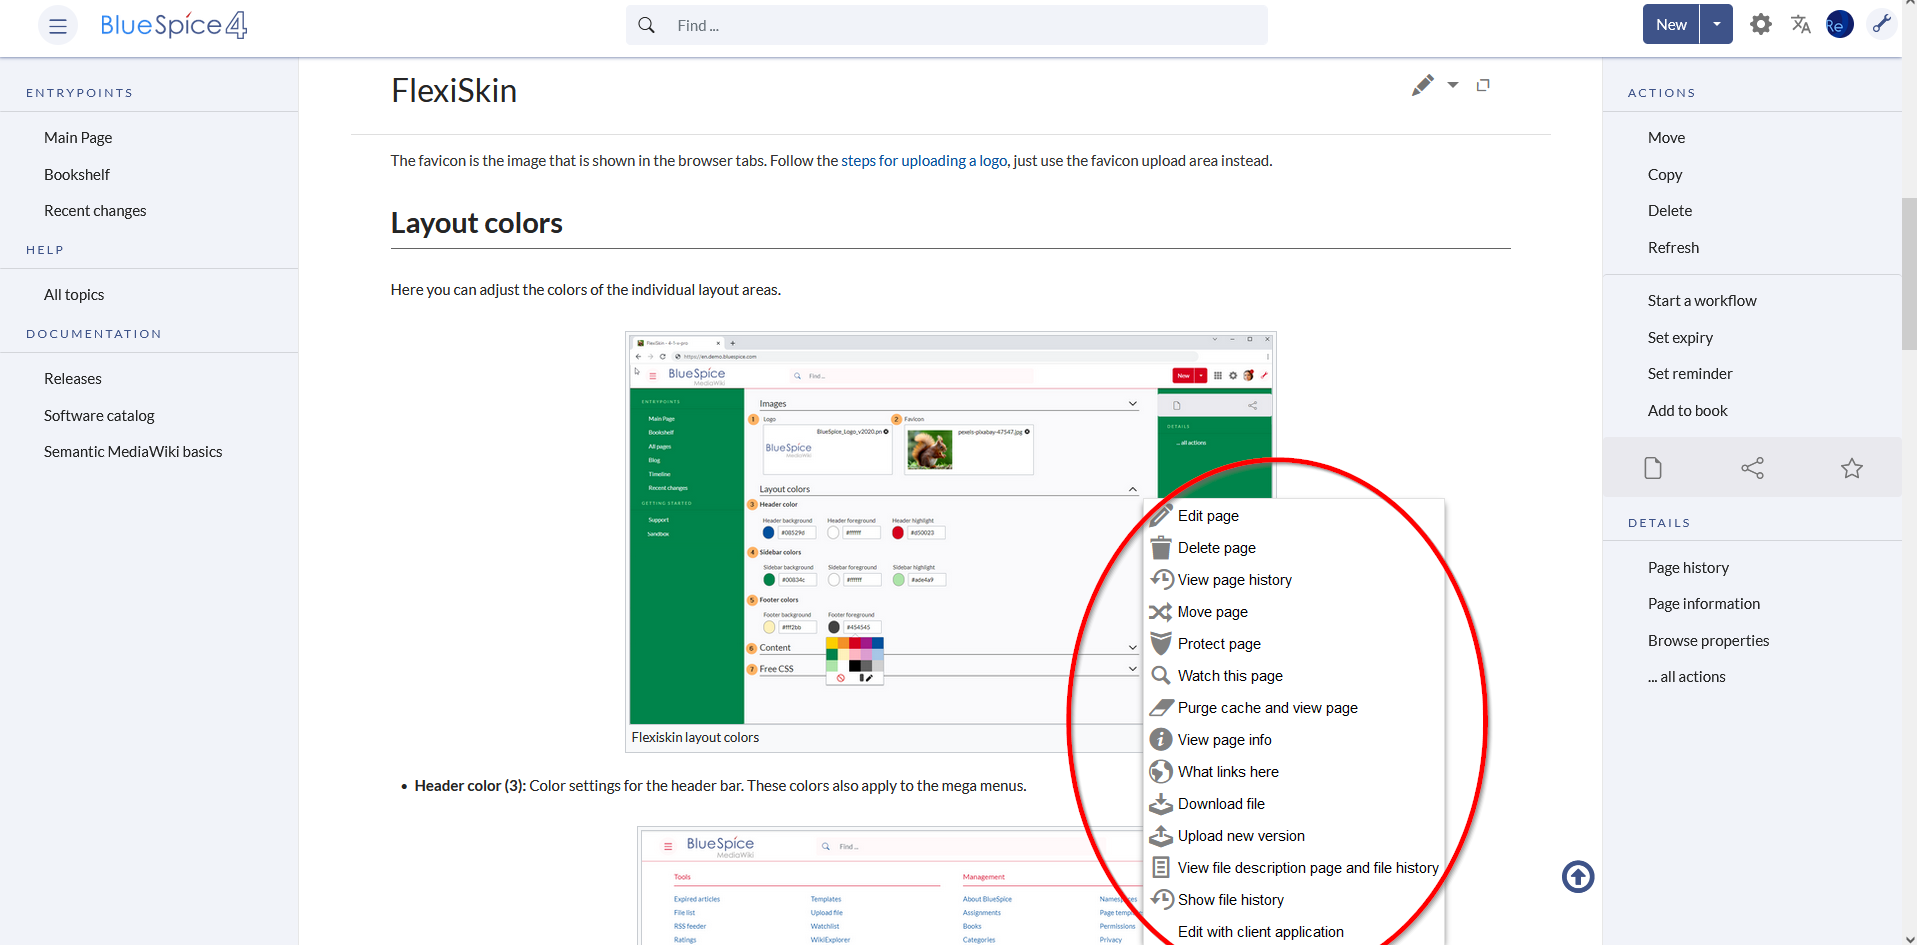The height and width of the screenshot is (945, 1917).
Task: Enter full screen mode icon
Action: click(1483, 85)
